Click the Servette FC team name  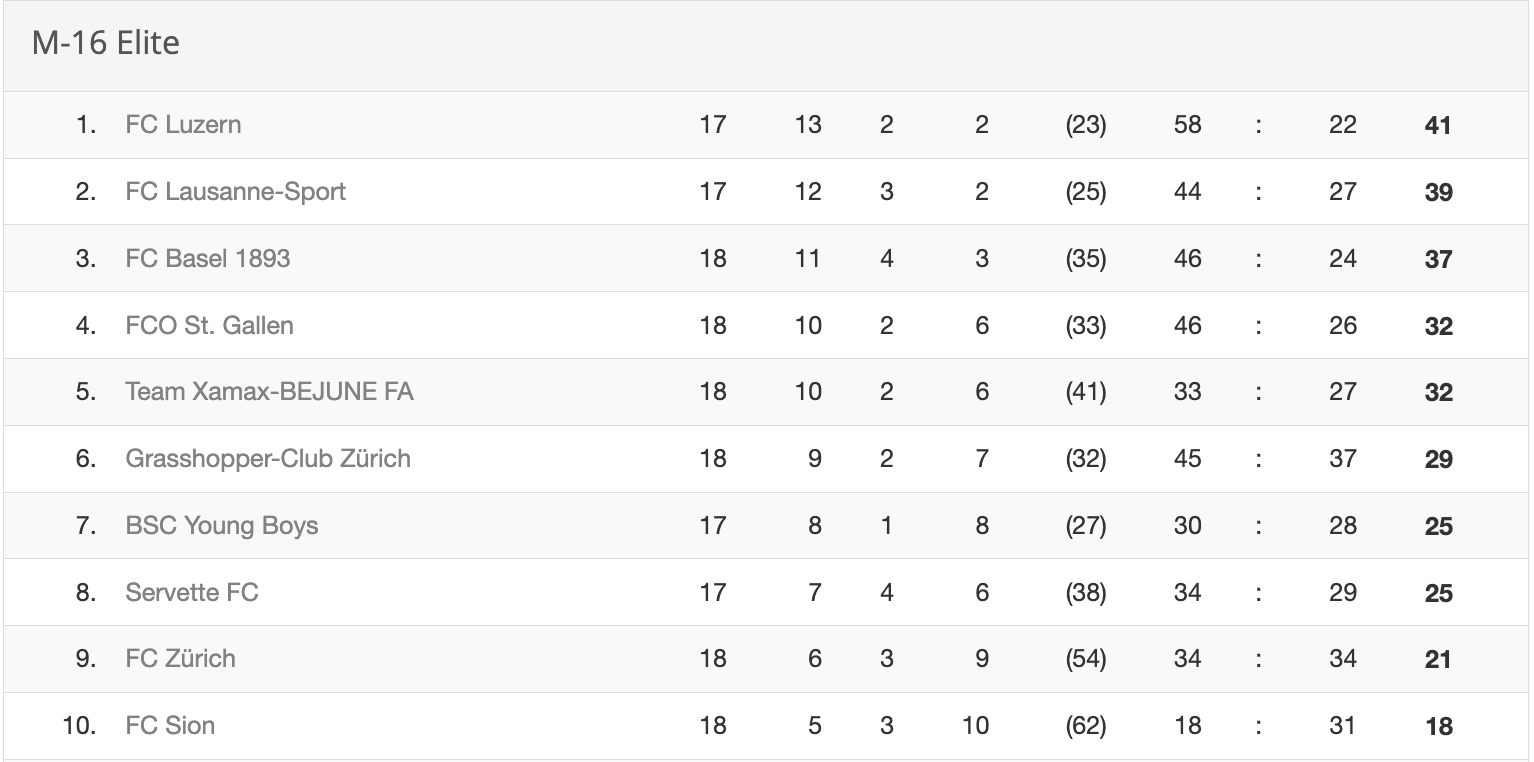coord(192,593)
